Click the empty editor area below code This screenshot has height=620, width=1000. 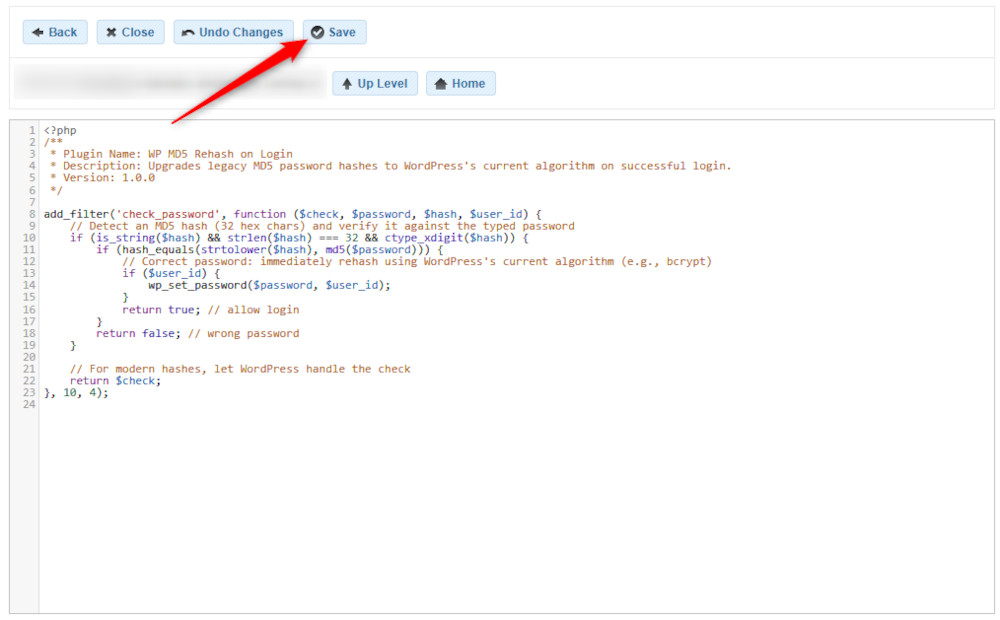coord(500,510)
